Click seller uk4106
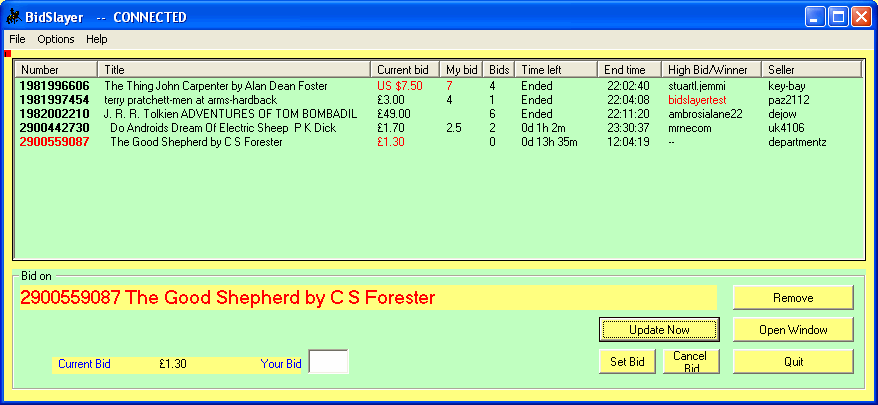The height and width of the screenshot is (405, 878). point(786,128)
